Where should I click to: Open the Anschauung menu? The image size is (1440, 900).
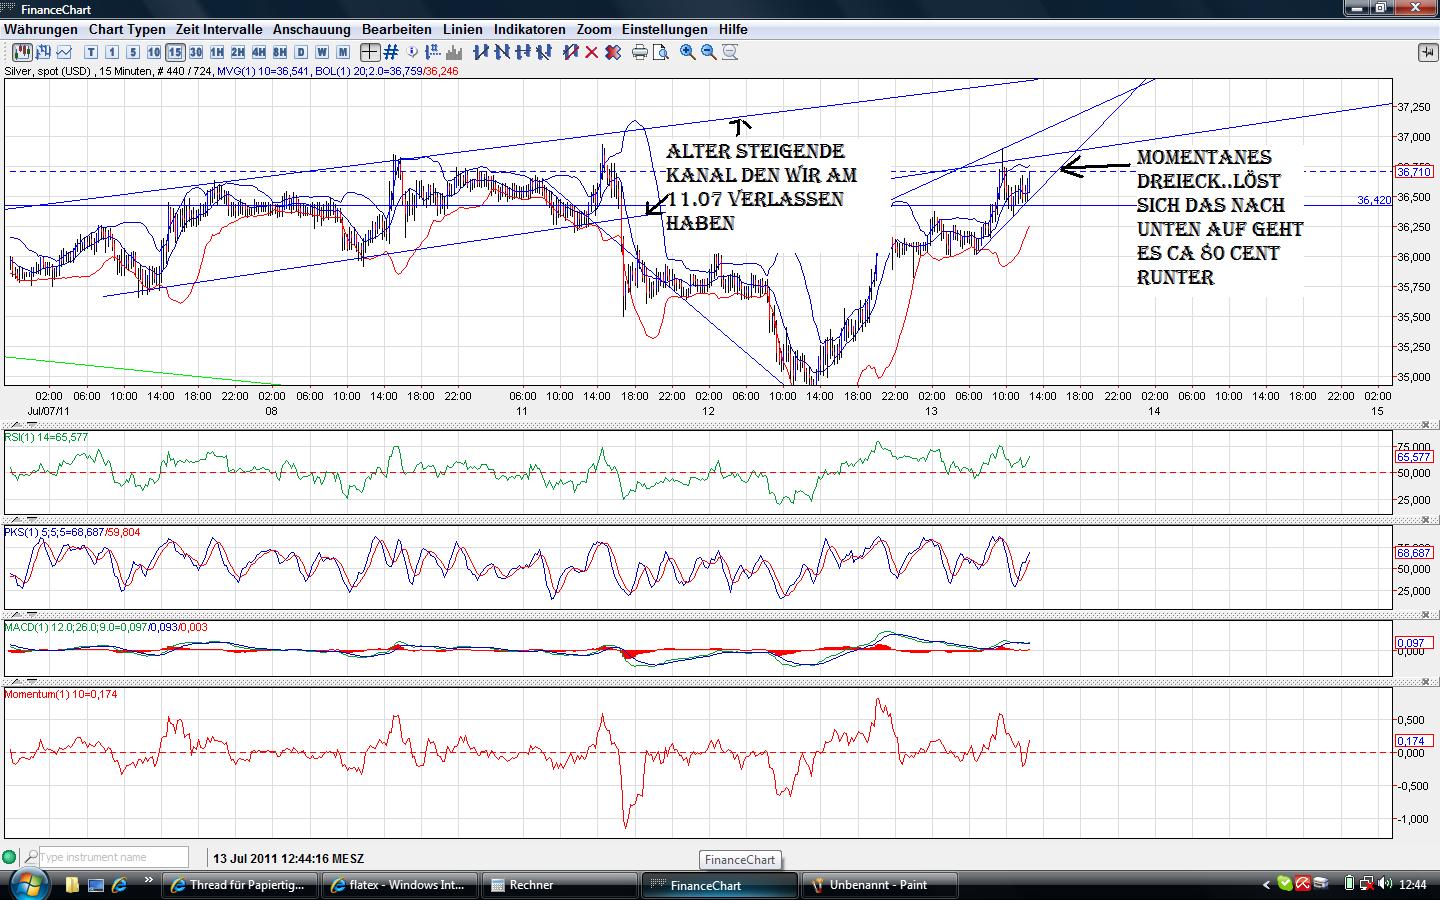(x=312, y=29)
